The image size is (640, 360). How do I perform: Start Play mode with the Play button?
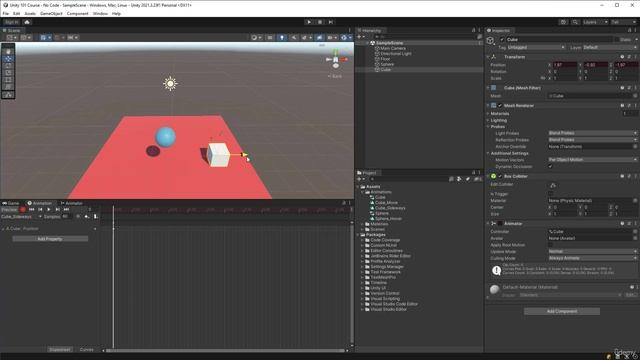tap(309, 22)
